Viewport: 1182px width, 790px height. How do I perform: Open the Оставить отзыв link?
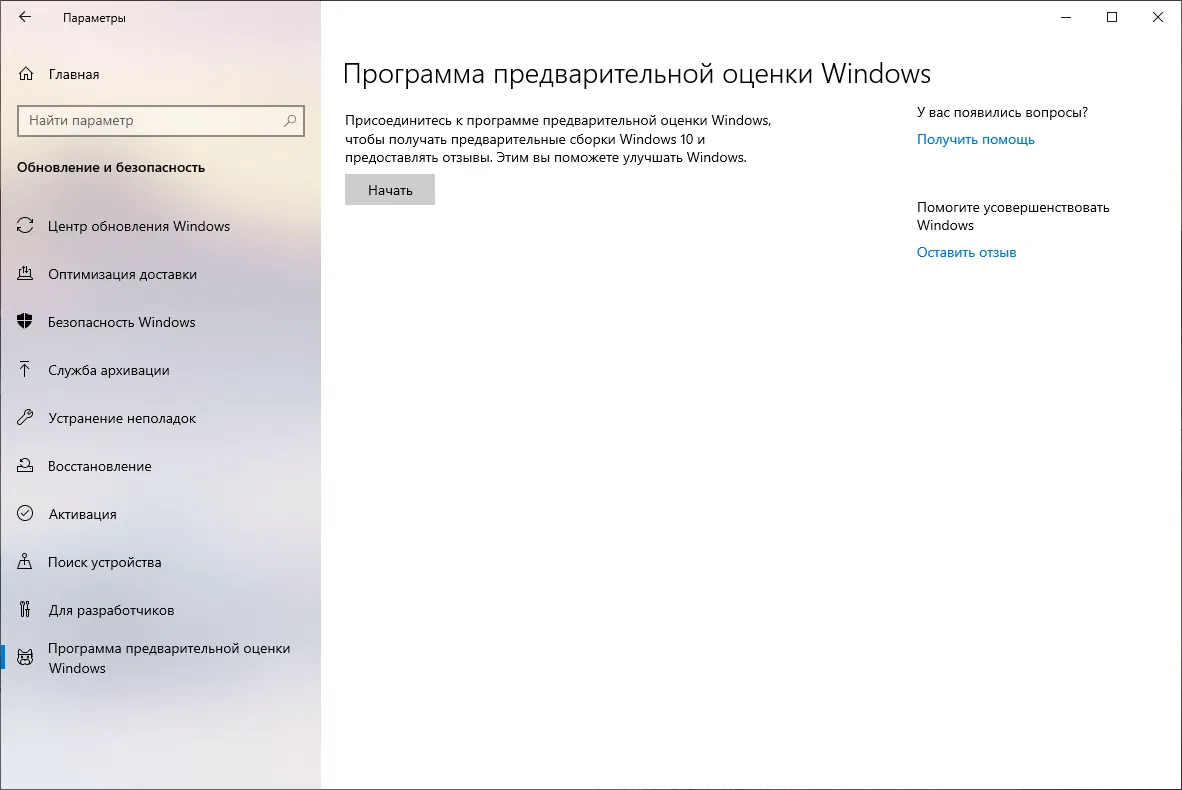point(966,253)
